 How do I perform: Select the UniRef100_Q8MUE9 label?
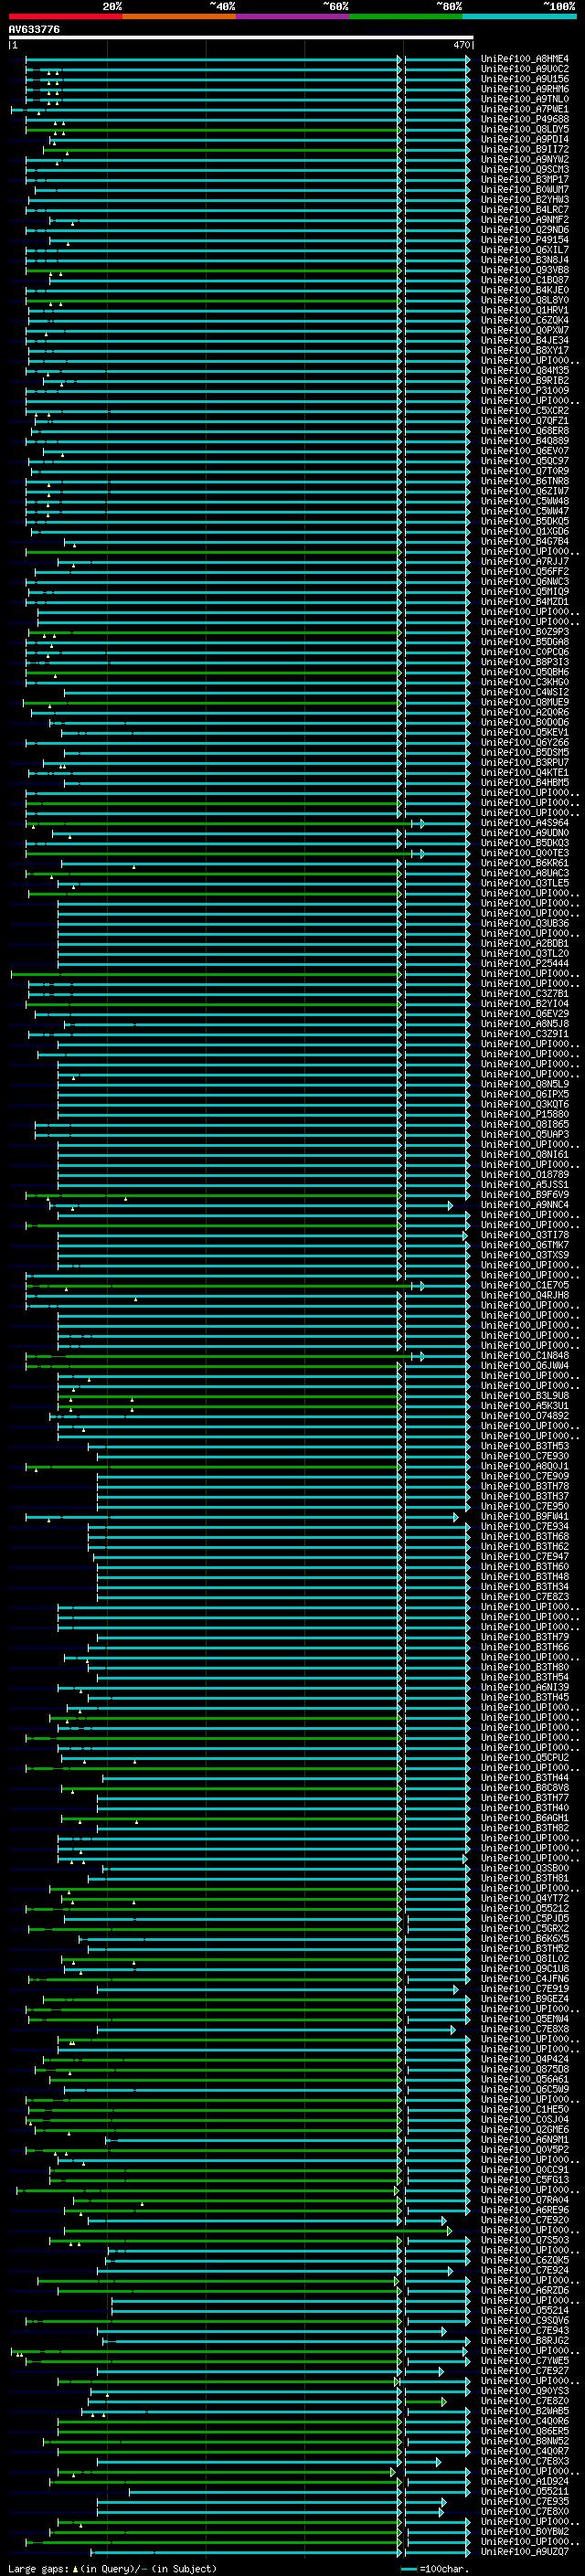tap(525, 702)
